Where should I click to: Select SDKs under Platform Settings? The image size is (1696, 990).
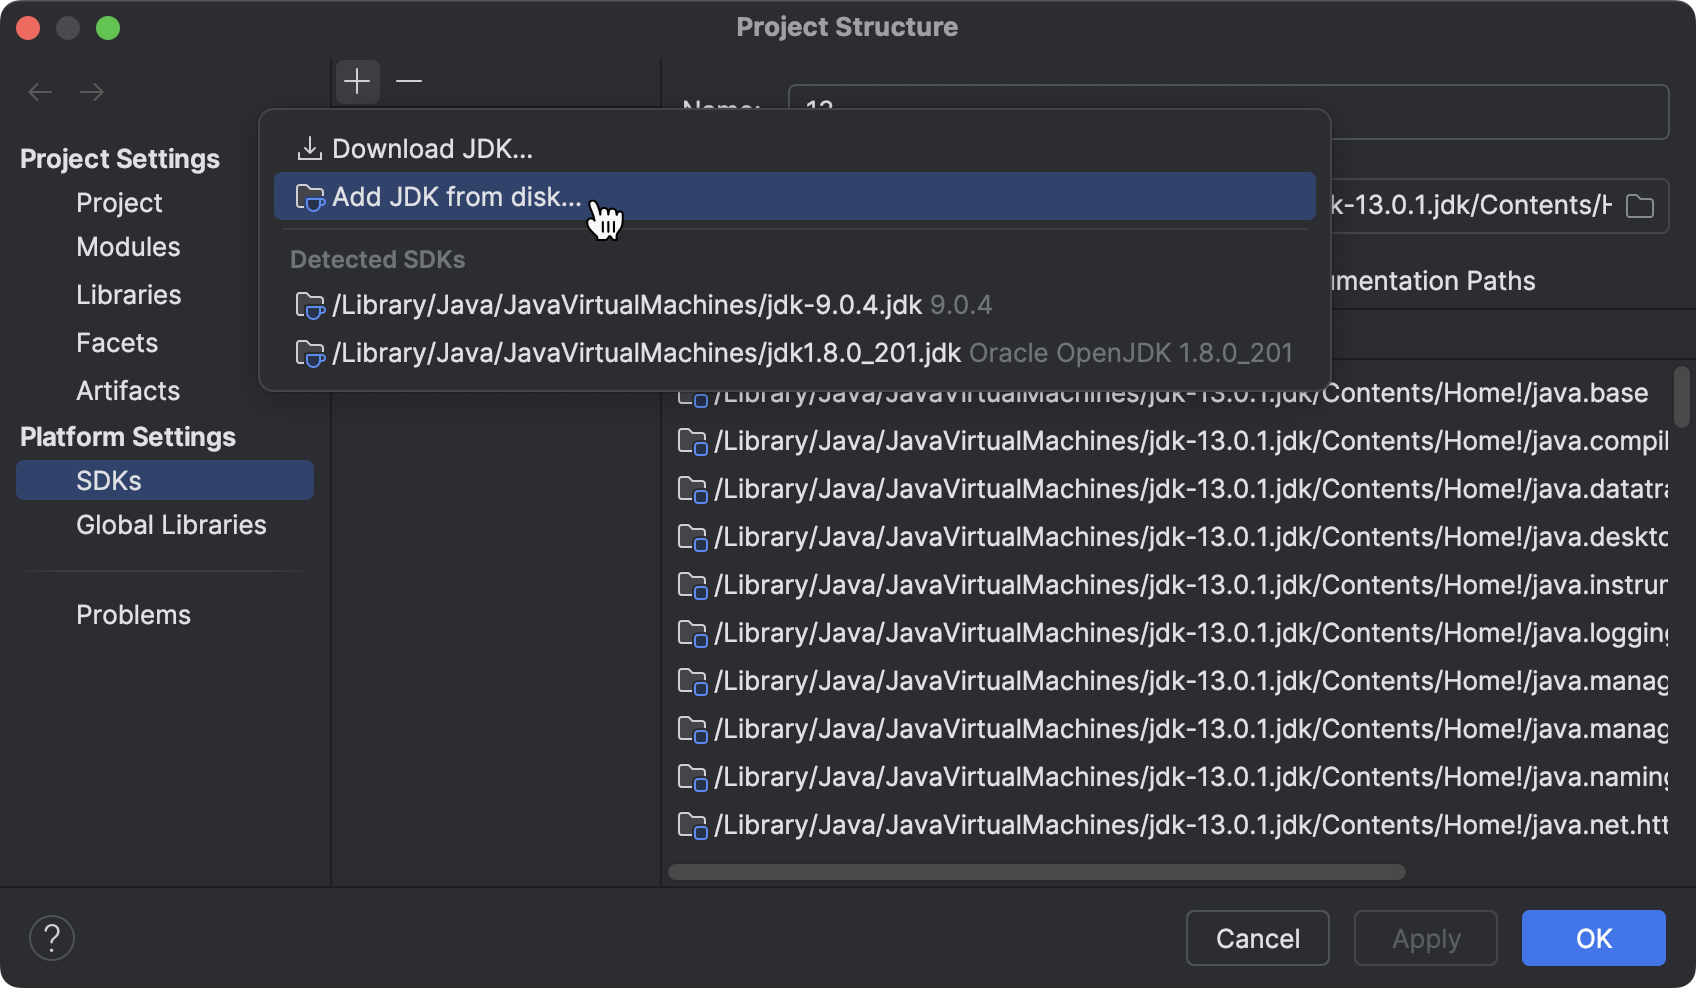pos(109,480)
